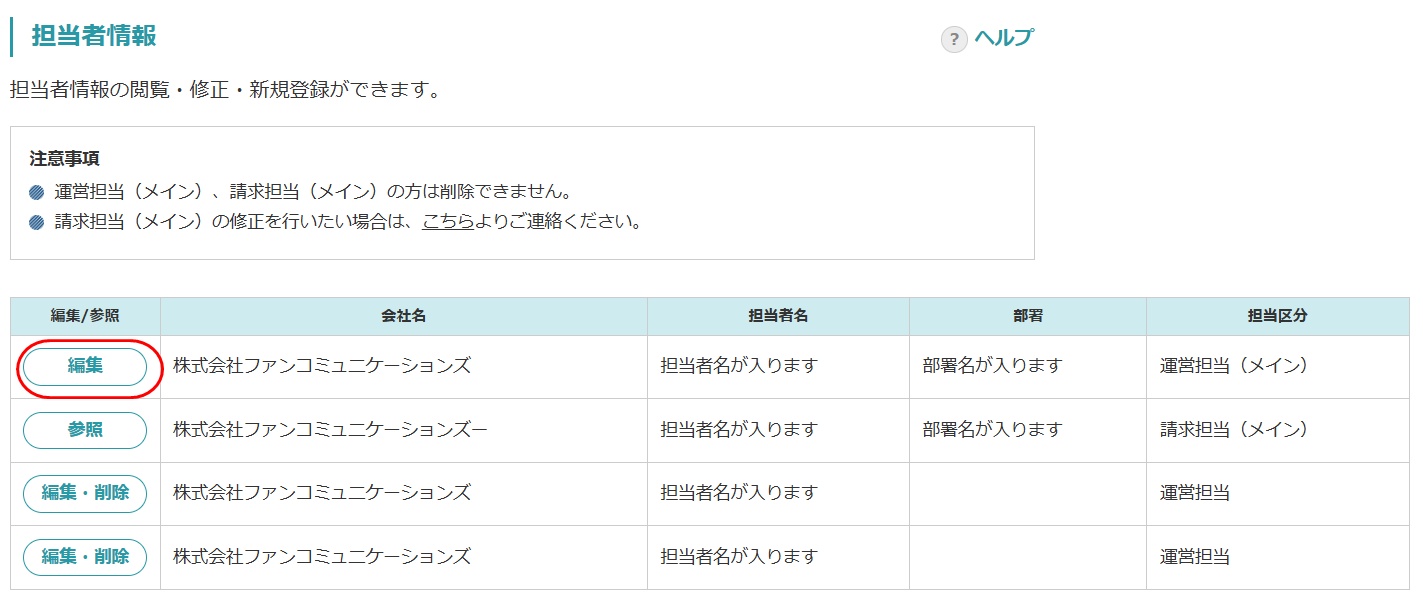Click the 注意事項 notice heading

coord(65,159)
